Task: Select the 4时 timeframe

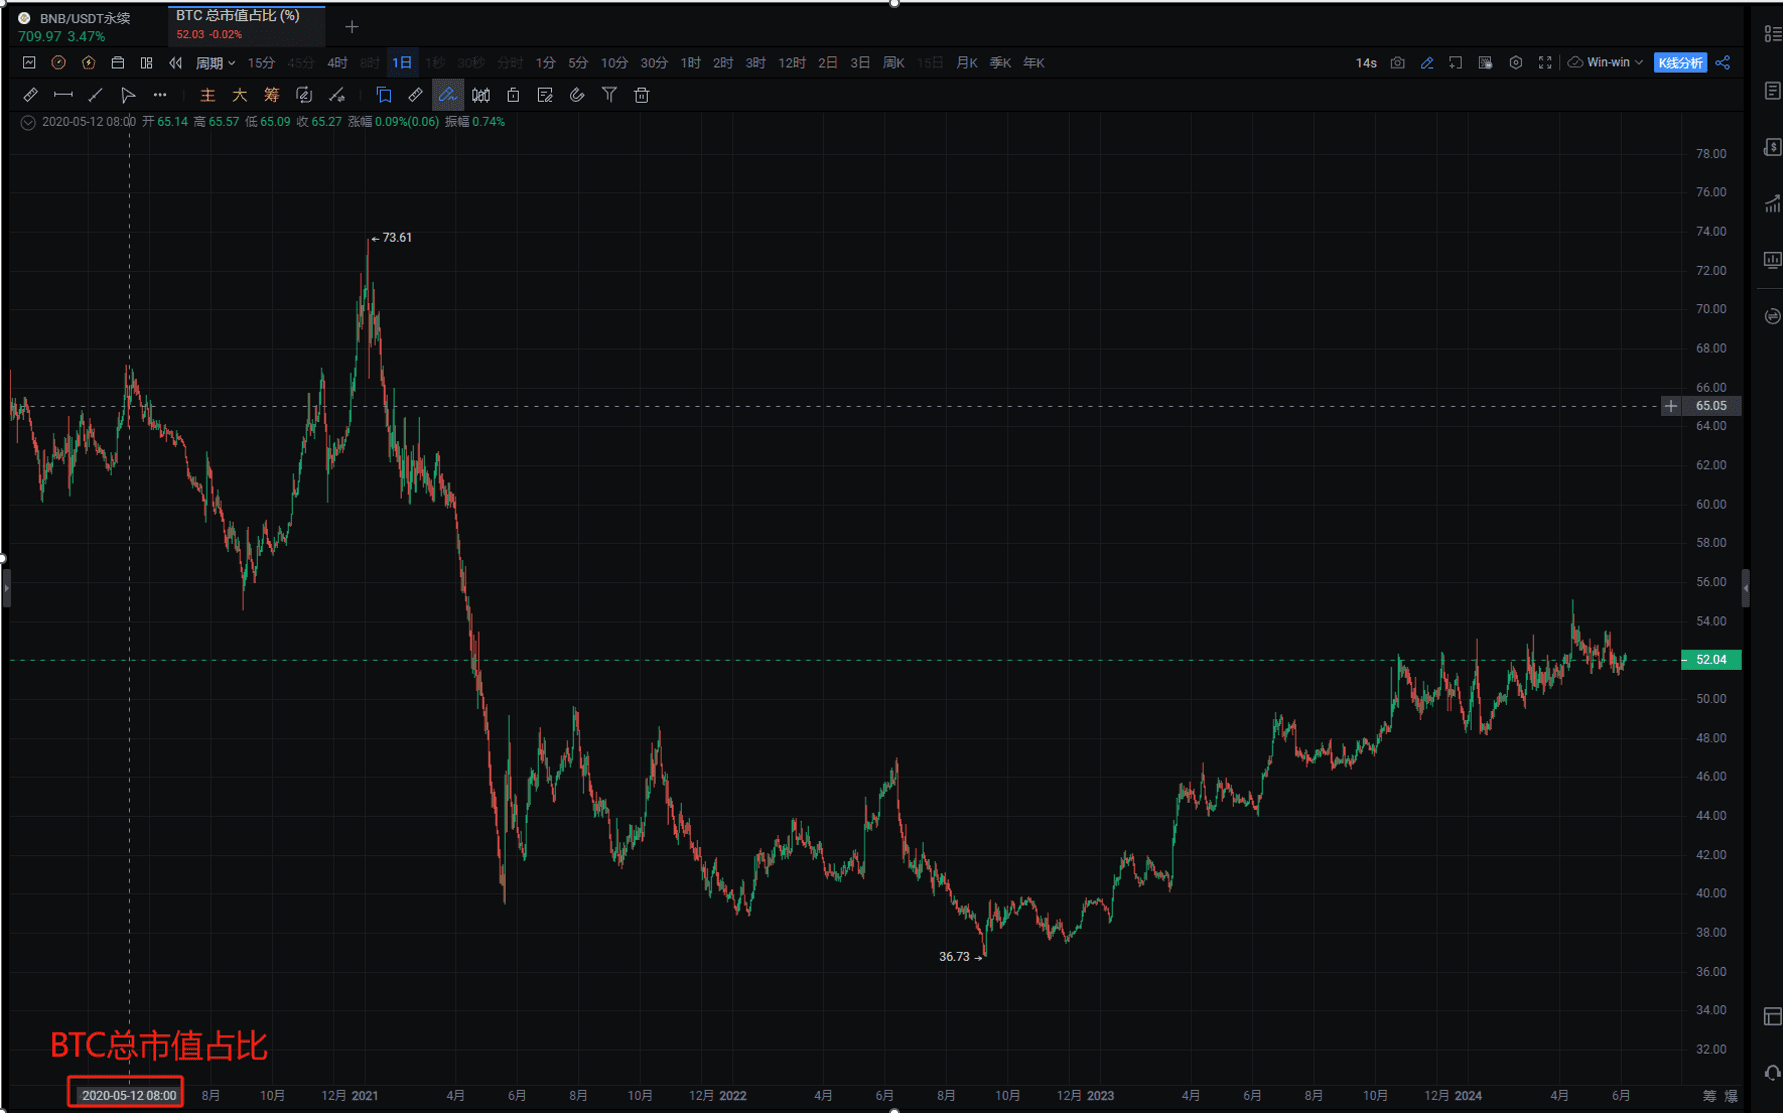Action: point(337,63)
